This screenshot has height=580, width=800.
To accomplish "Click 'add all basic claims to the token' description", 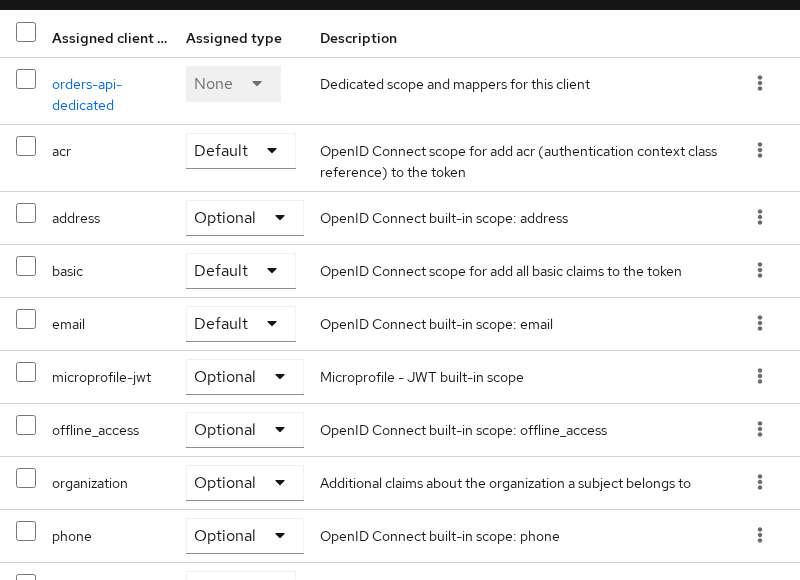I will tap(501, 271).
